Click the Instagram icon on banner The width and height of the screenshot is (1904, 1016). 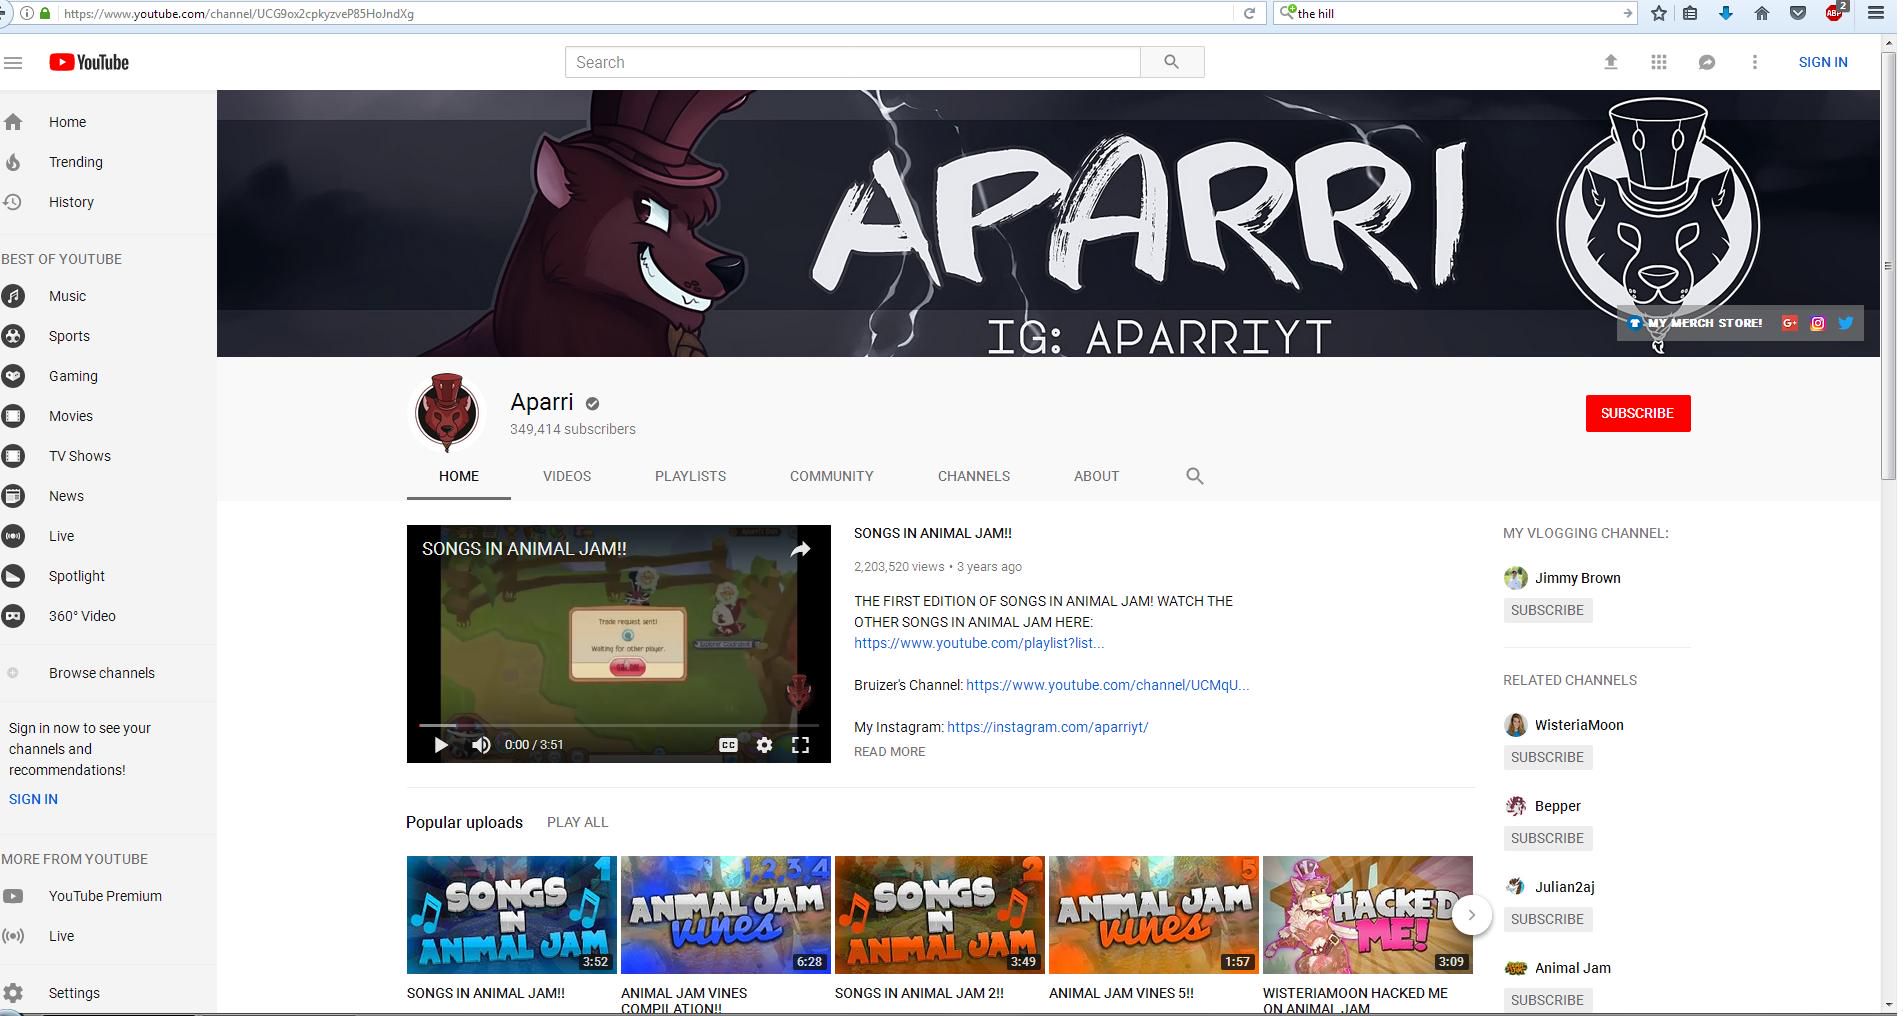(1818, 323)
